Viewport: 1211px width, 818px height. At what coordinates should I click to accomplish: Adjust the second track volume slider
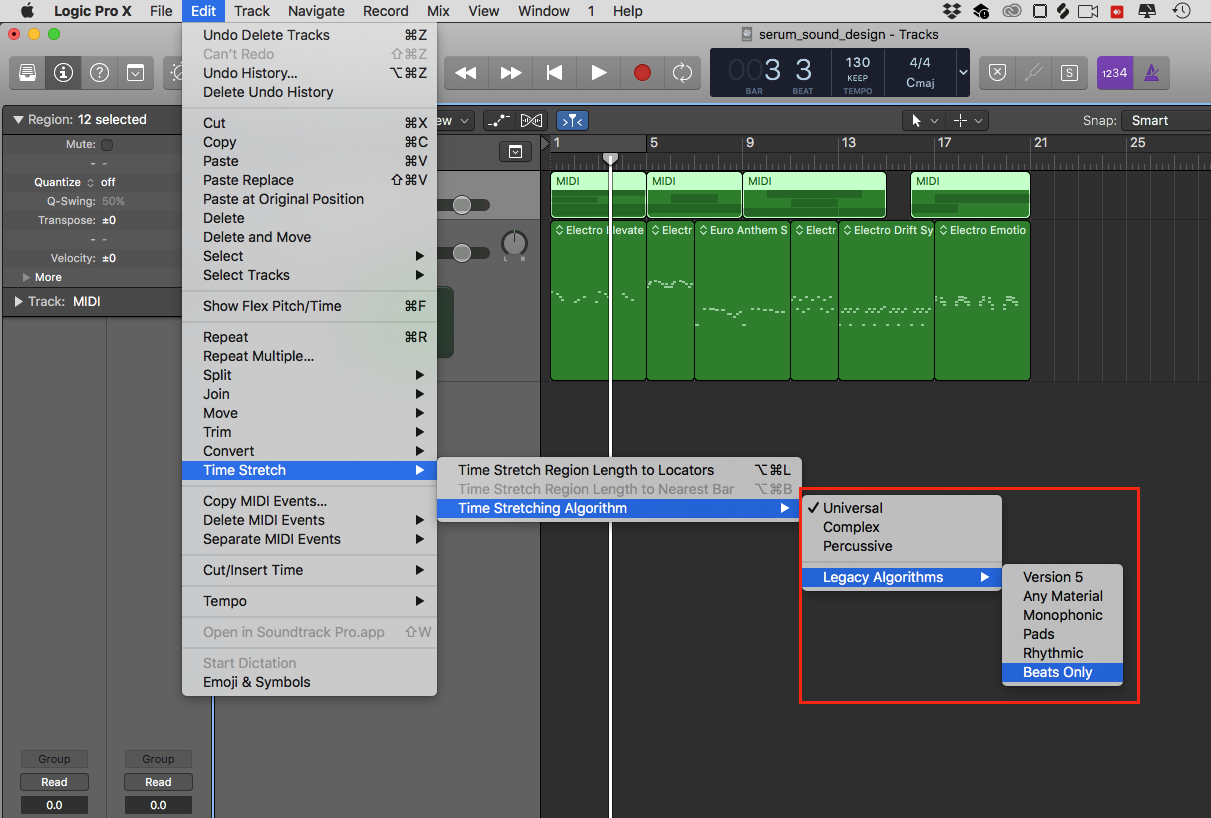(x=461, y=253)
